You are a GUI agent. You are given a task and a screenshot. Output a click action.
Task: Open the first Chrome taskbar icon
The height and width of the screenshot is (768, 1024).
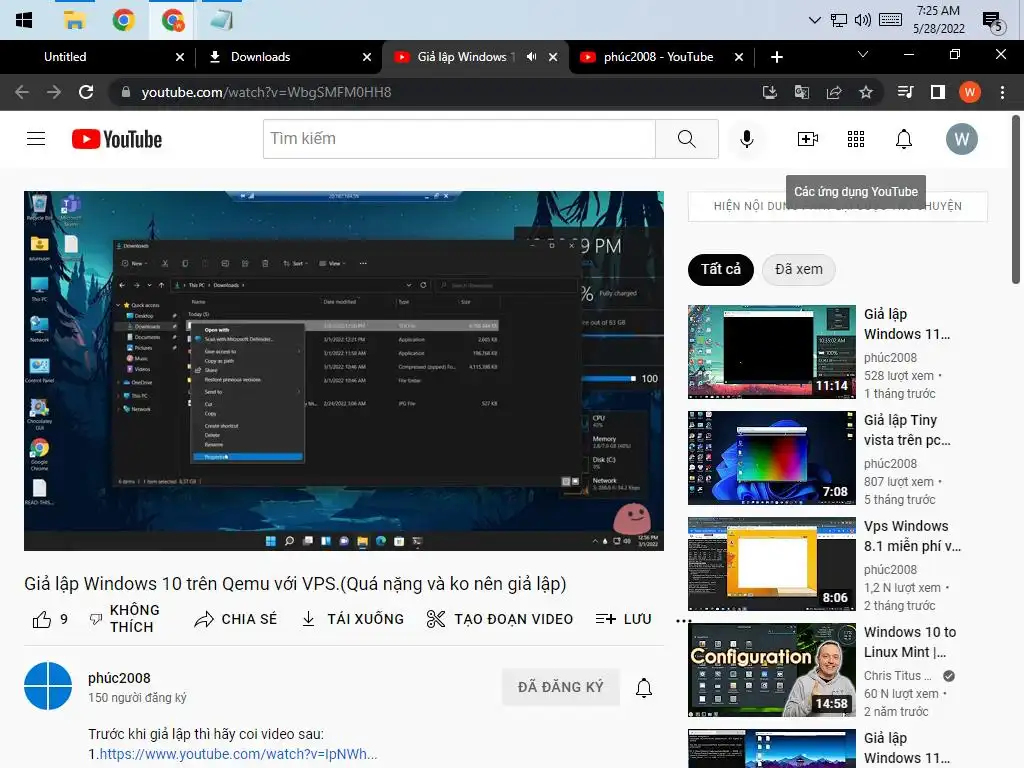tap(123, 20)
